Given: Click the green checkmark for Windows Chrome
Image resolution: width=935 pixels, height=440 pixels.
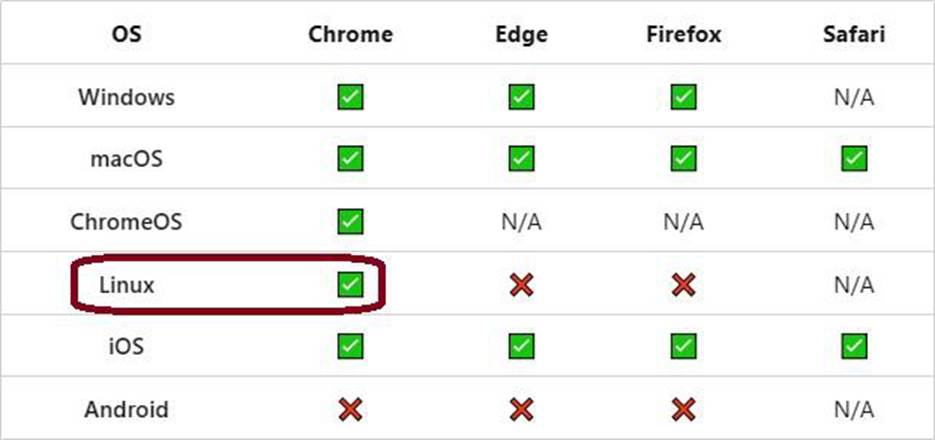Looking at the screenshot, I should [350, 97].
